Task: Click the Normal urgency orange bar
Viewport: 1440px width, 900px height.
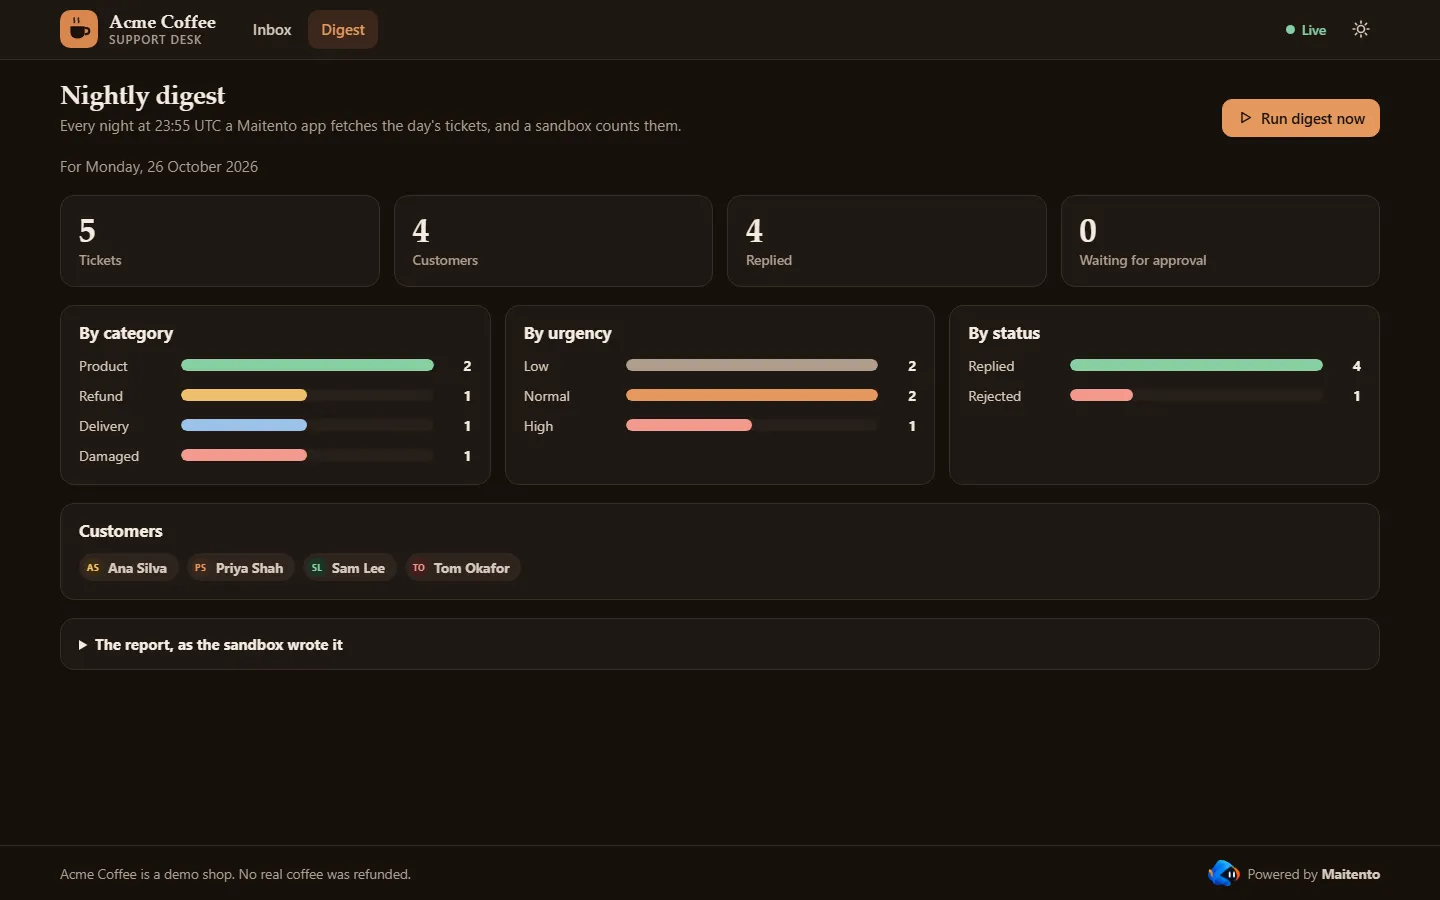Action: coord(752,395)
